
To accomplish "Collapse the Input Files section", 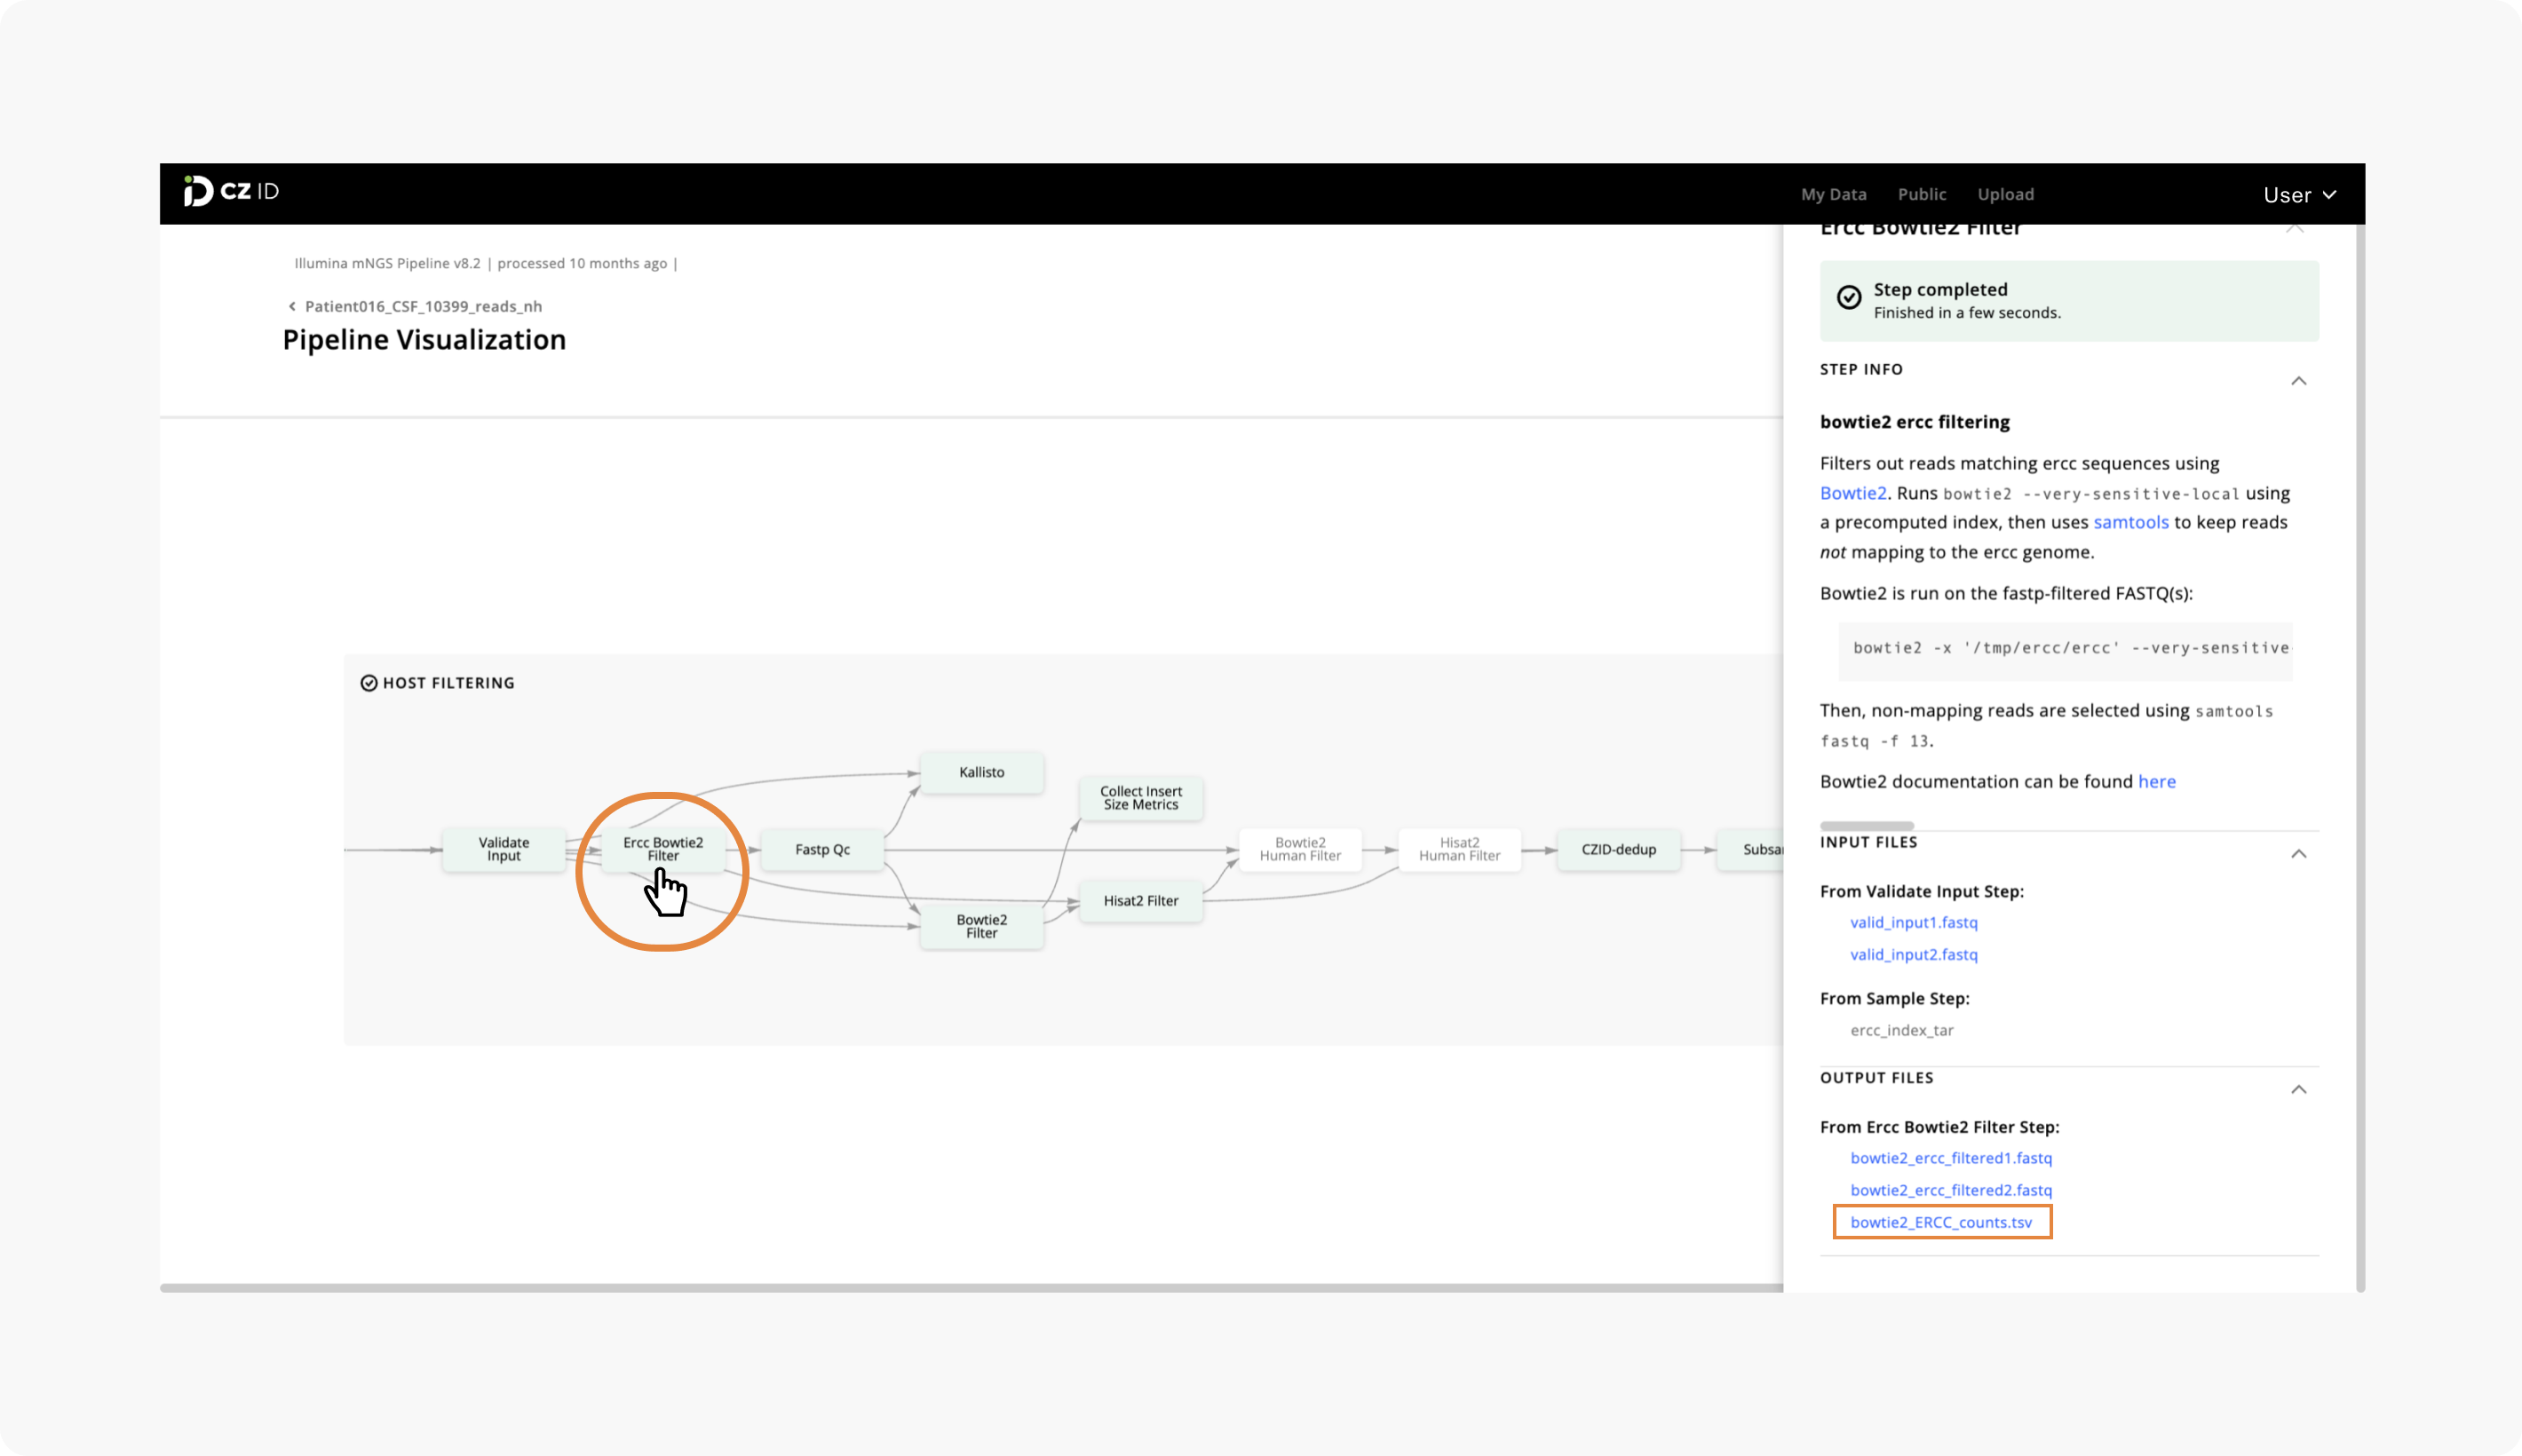I will click(x=2298, y=854).
